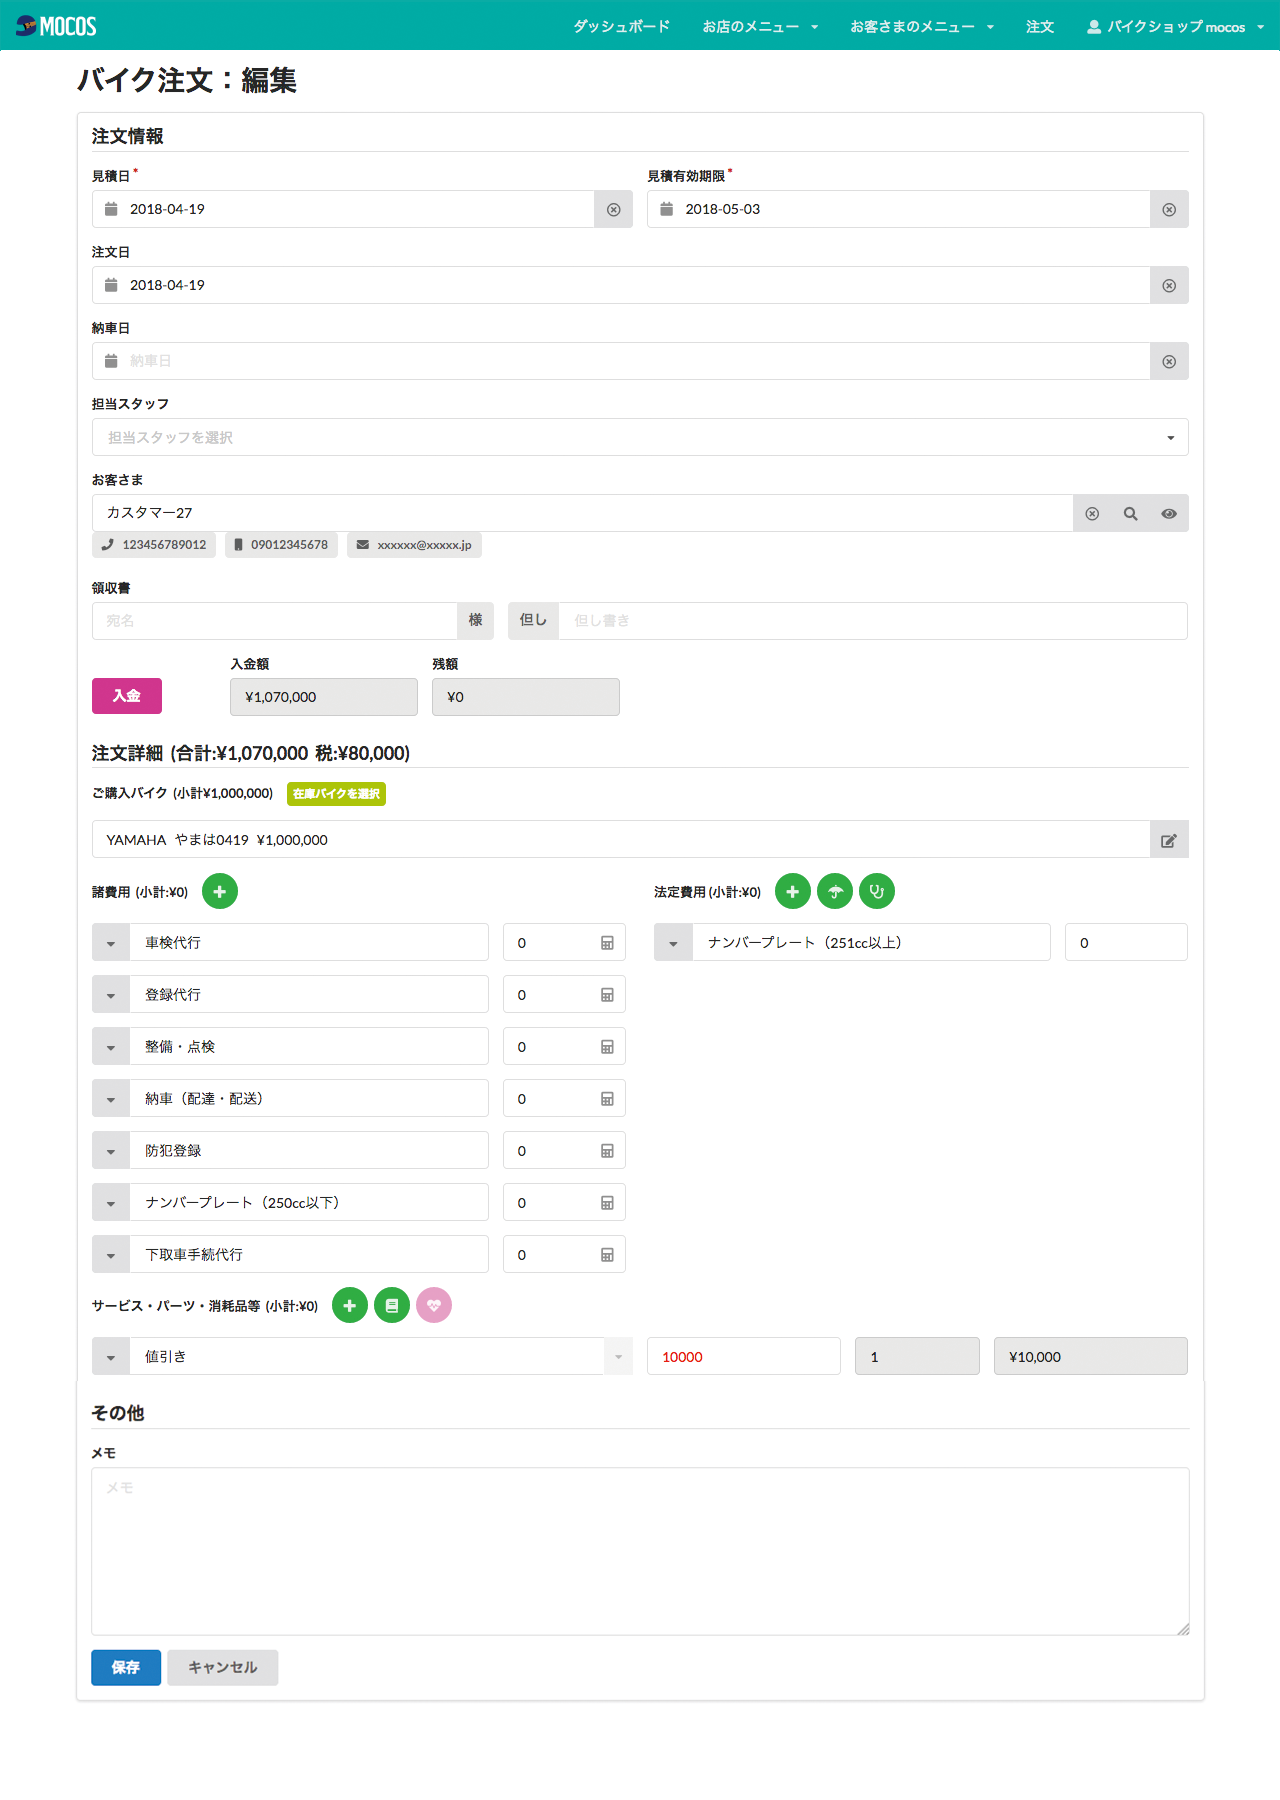Clear the 見積有効期限 date field

click(x=1169, y=209)
